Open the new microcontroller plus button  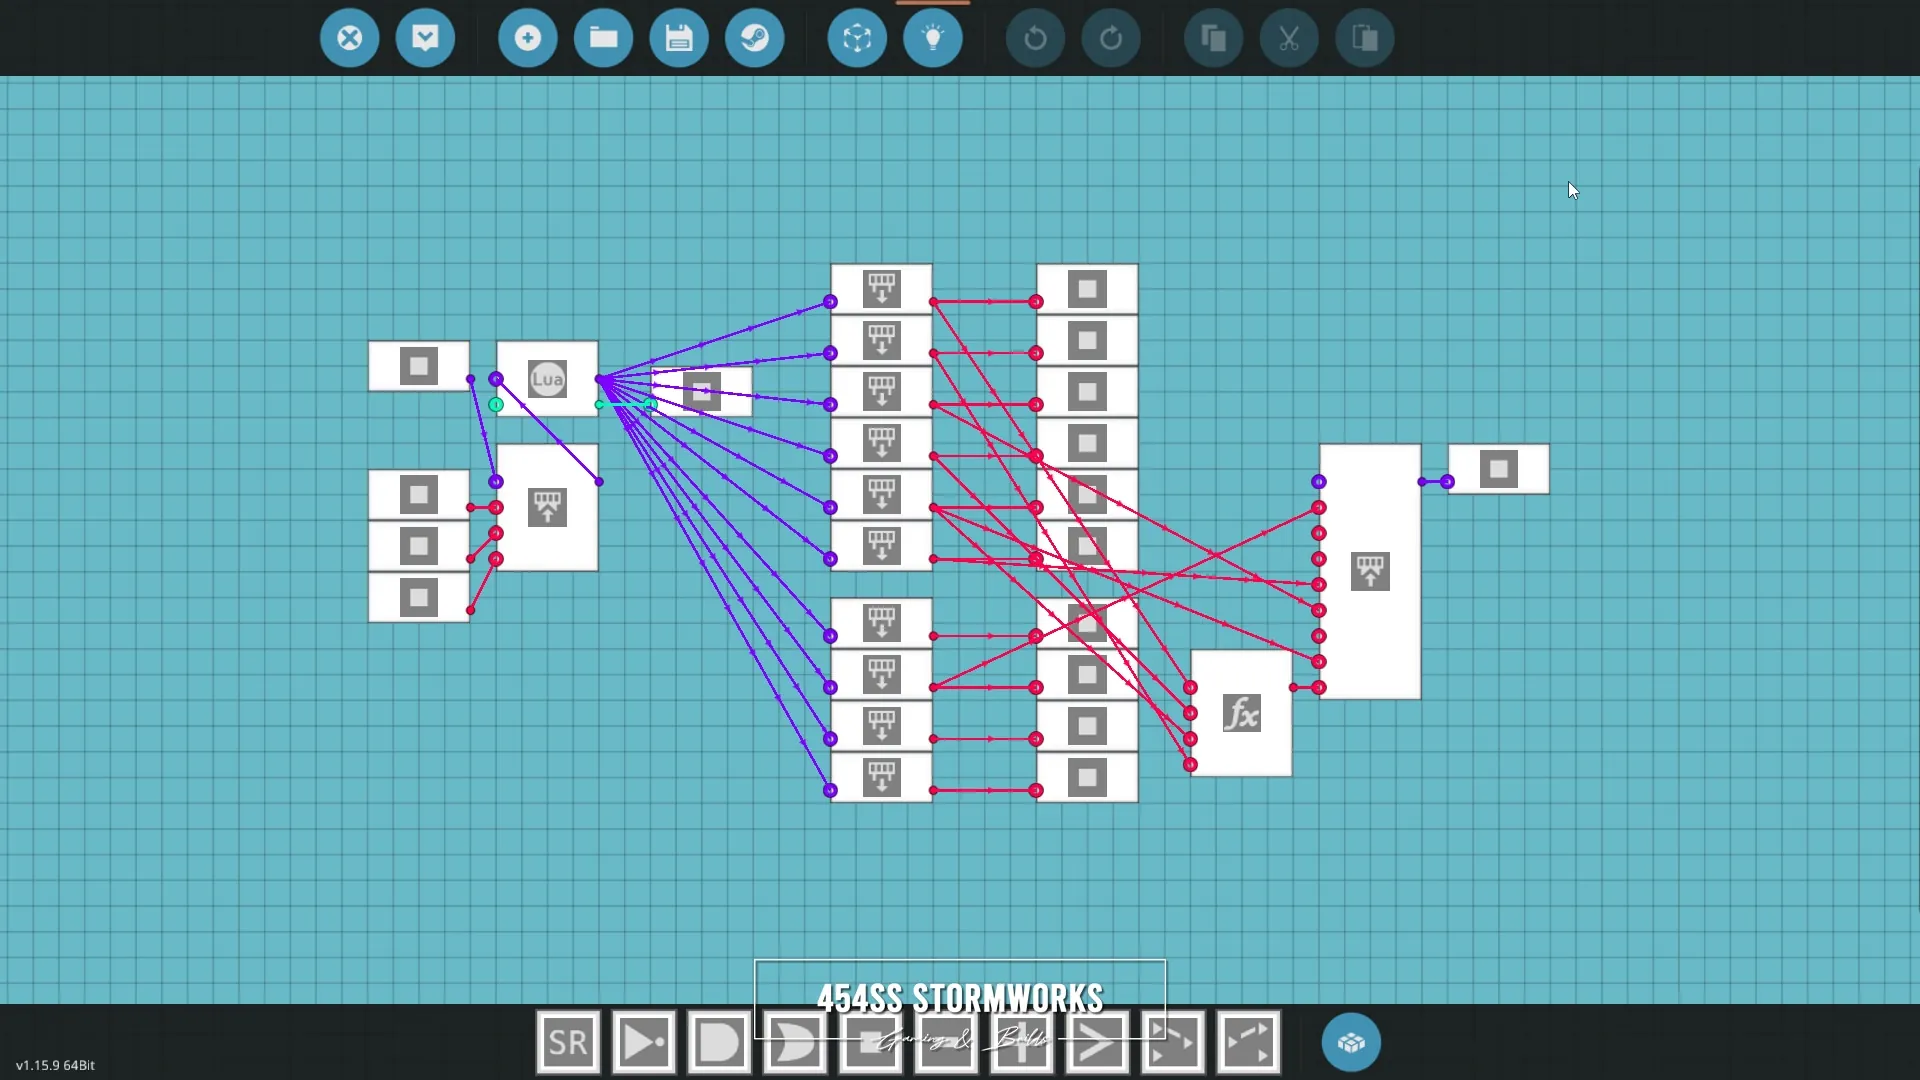click(x=527, y=38)
